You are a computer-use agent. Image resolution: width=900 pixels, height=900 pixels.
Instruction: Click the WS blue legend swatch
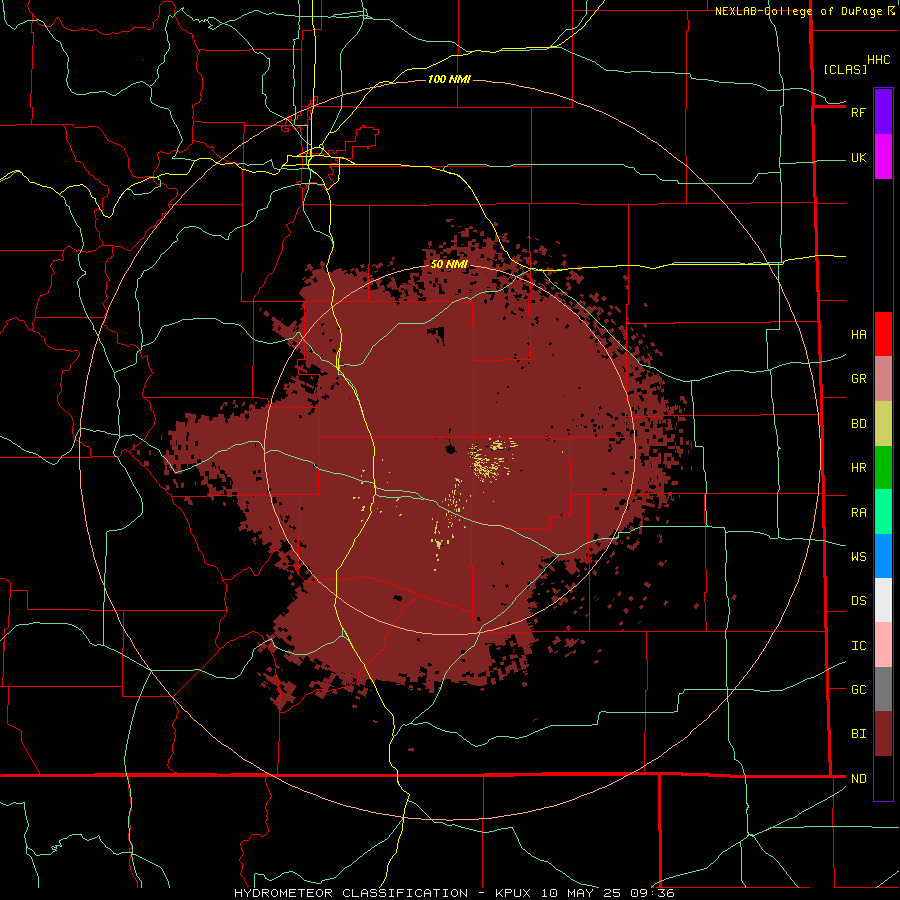883,556
